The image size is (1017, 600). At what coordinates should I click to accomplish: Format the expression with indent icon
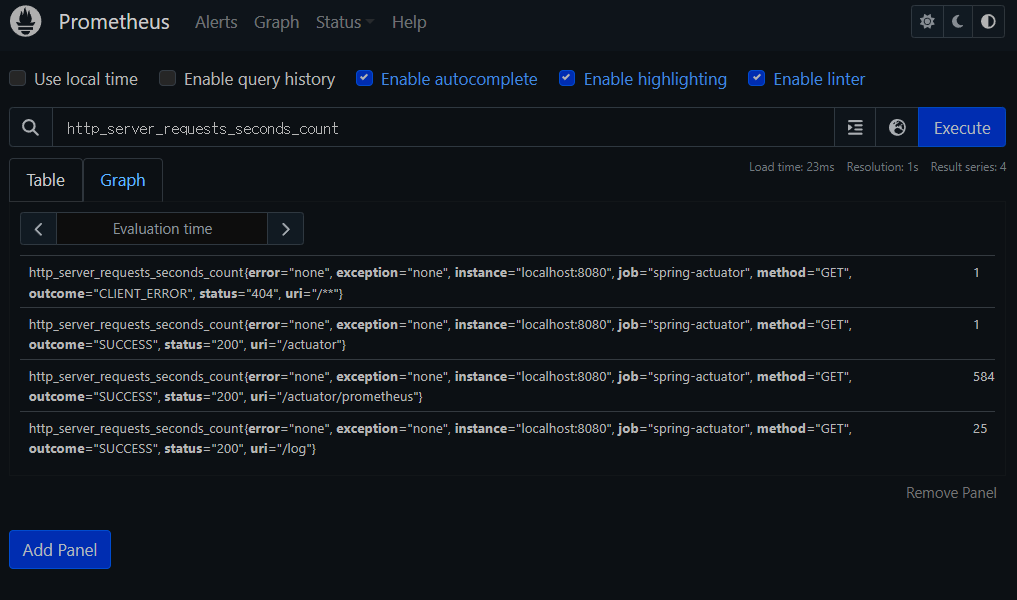pyautogui.click(x=855, y=128)
